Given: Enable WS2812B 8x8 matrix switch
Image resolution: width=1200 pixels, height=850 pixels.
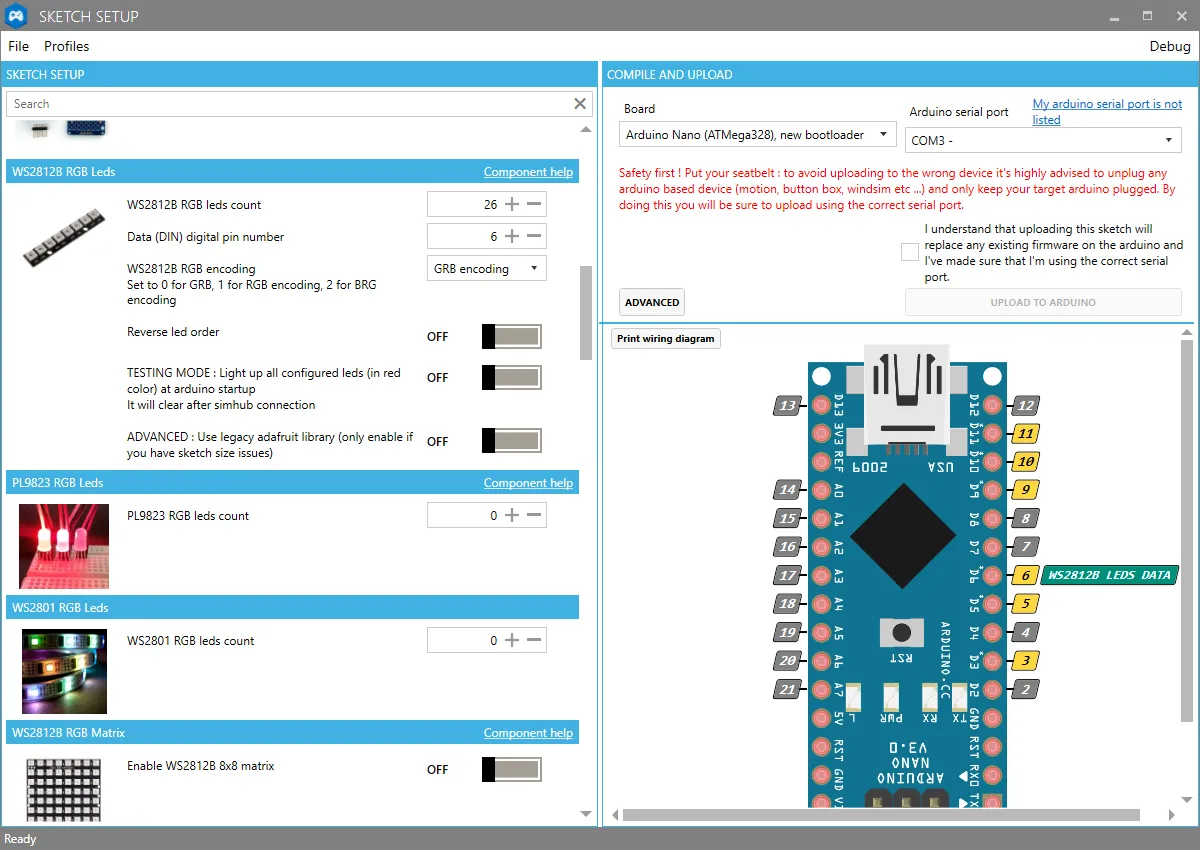Looking at the screenshot, I should point(511,769).
